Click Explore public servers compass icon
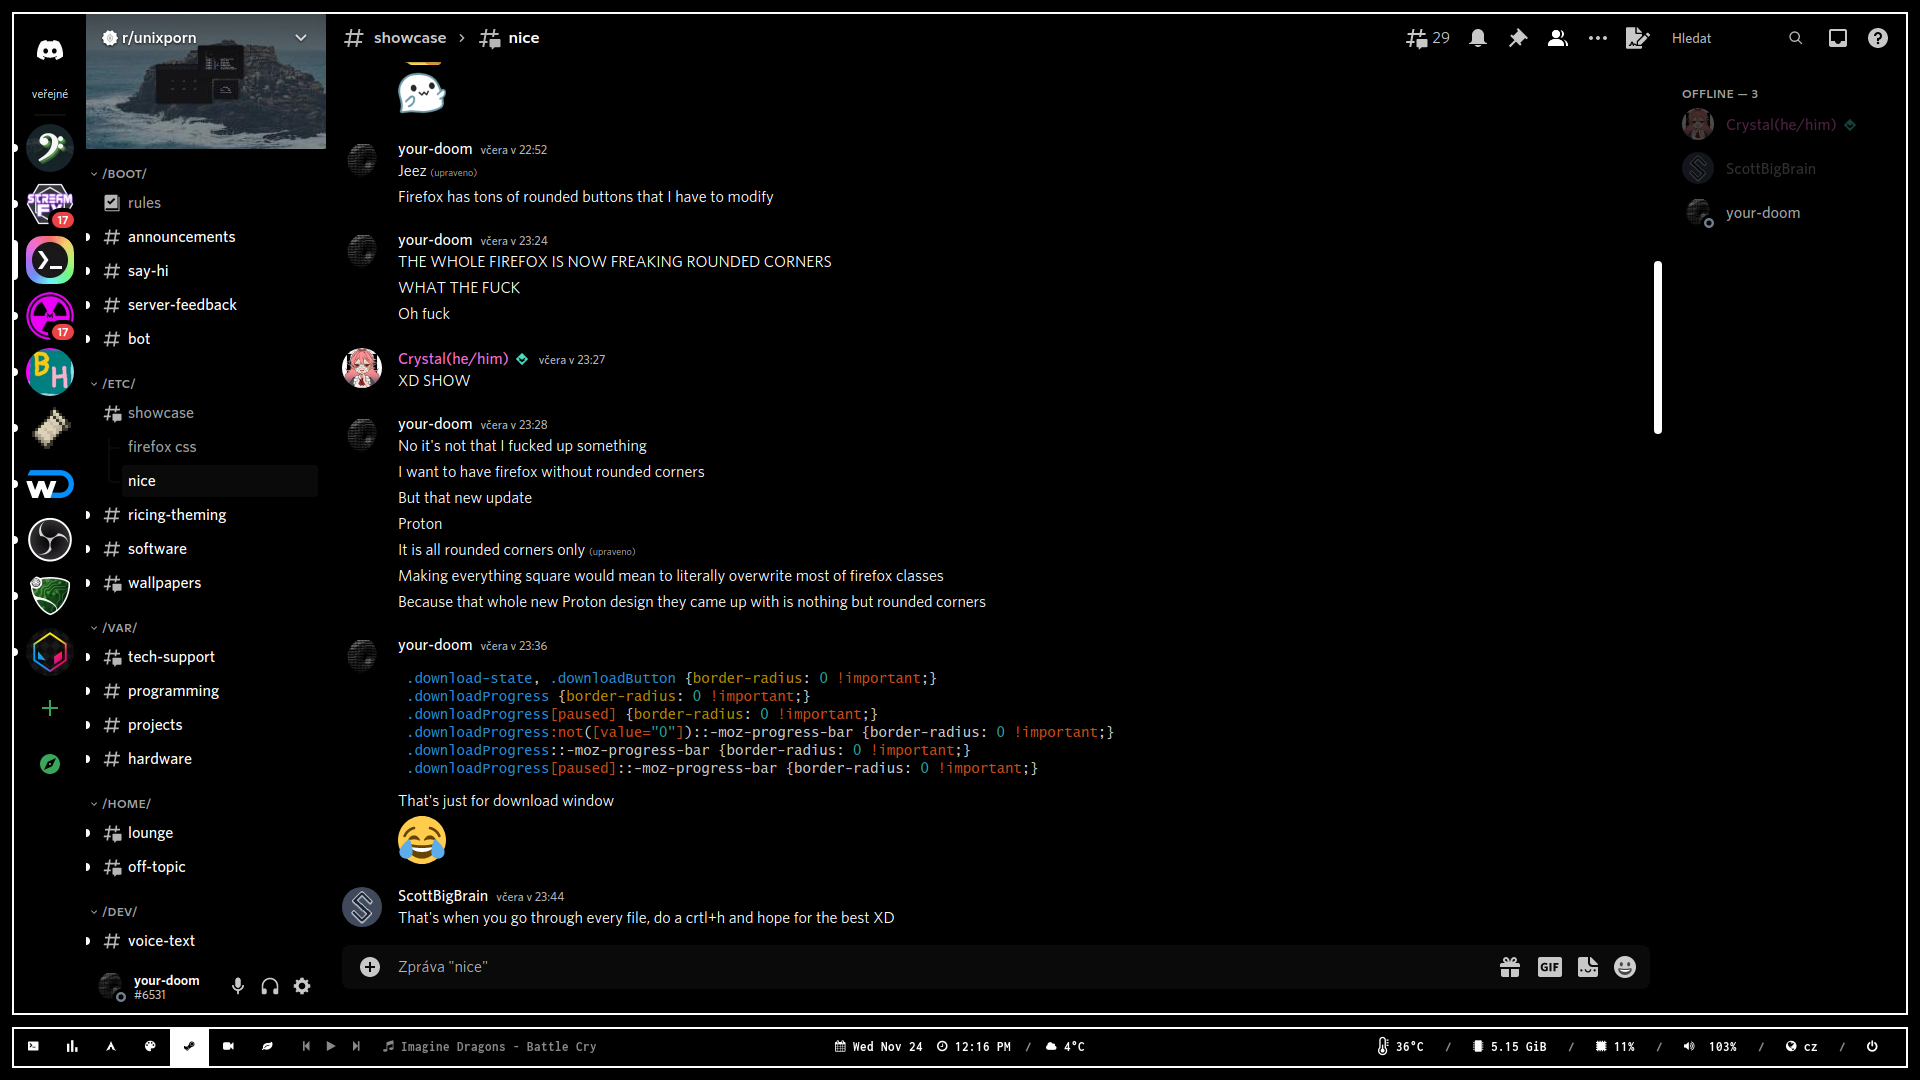The image size is (1920, 1080). pyautogui.click(x=50, y=764)
